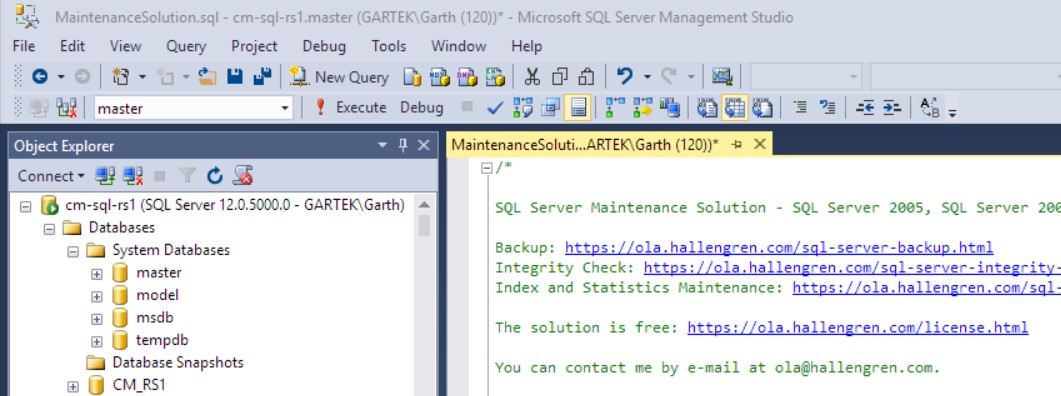Click the Copy icon

point(559,77)
